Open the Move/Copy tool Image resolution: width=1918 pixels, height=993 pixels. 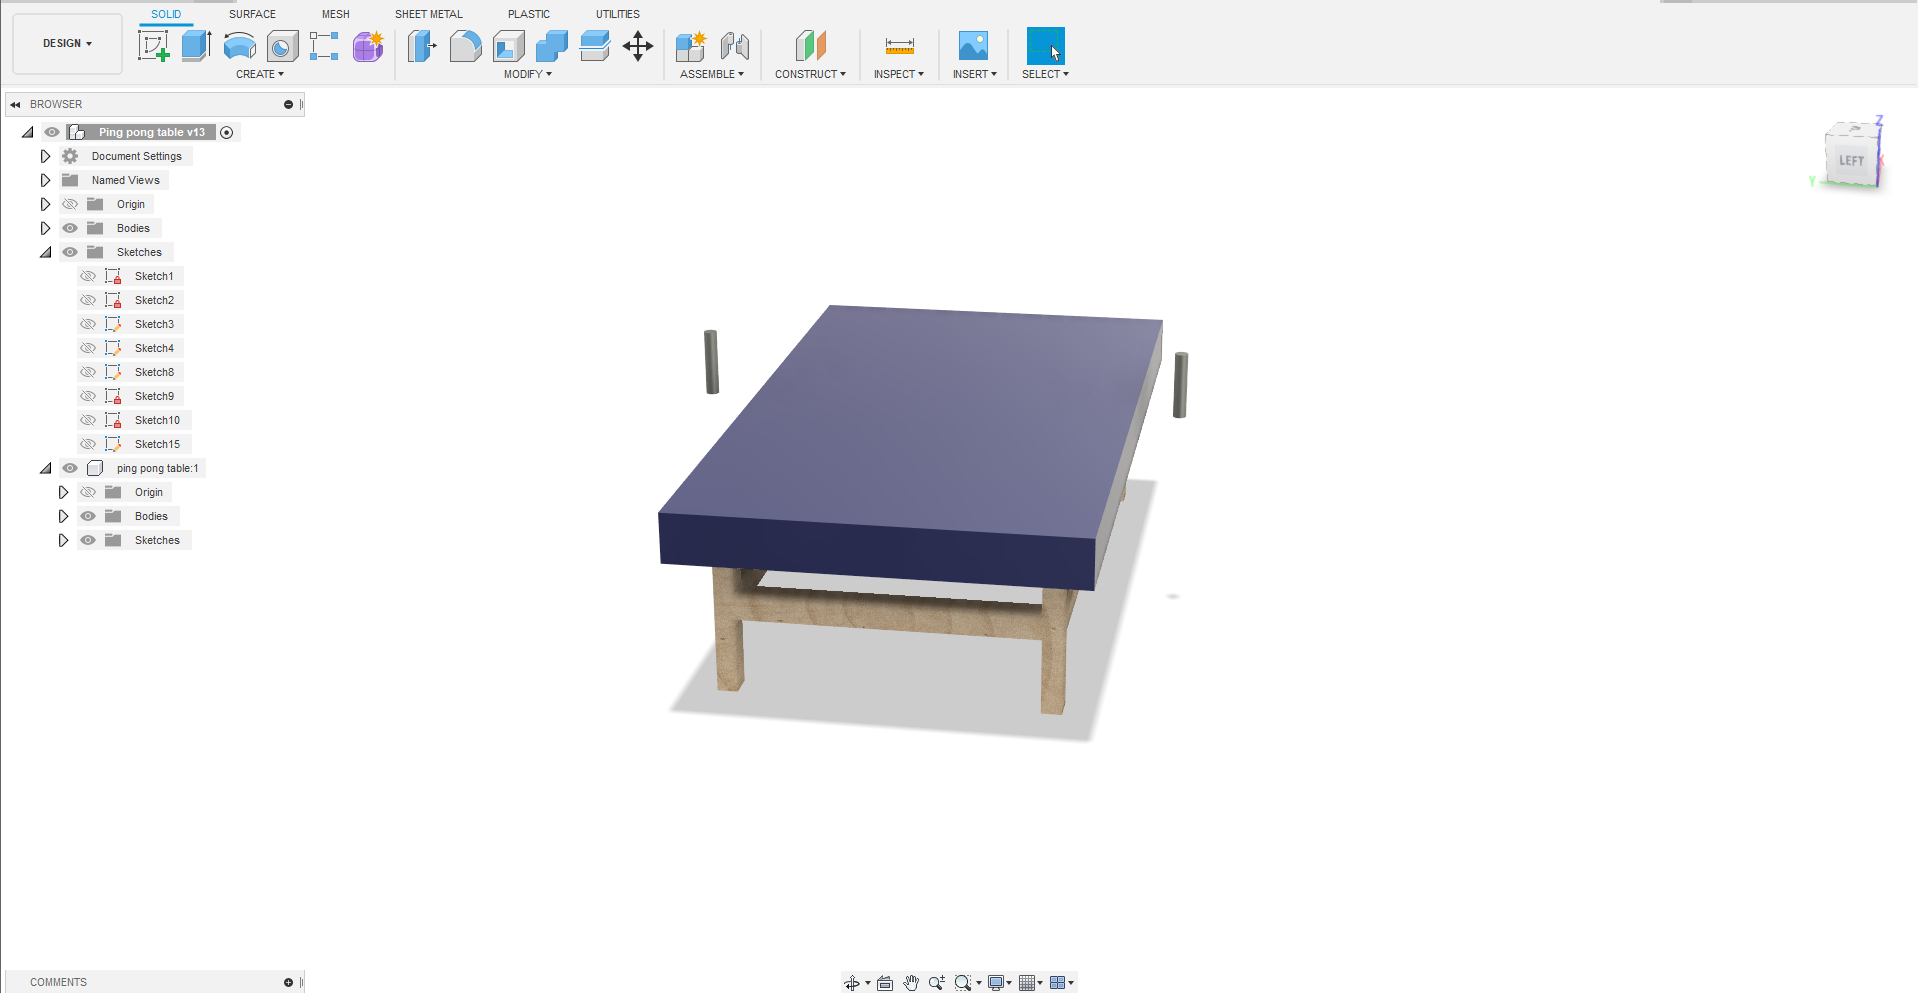[x=638, y=46]
